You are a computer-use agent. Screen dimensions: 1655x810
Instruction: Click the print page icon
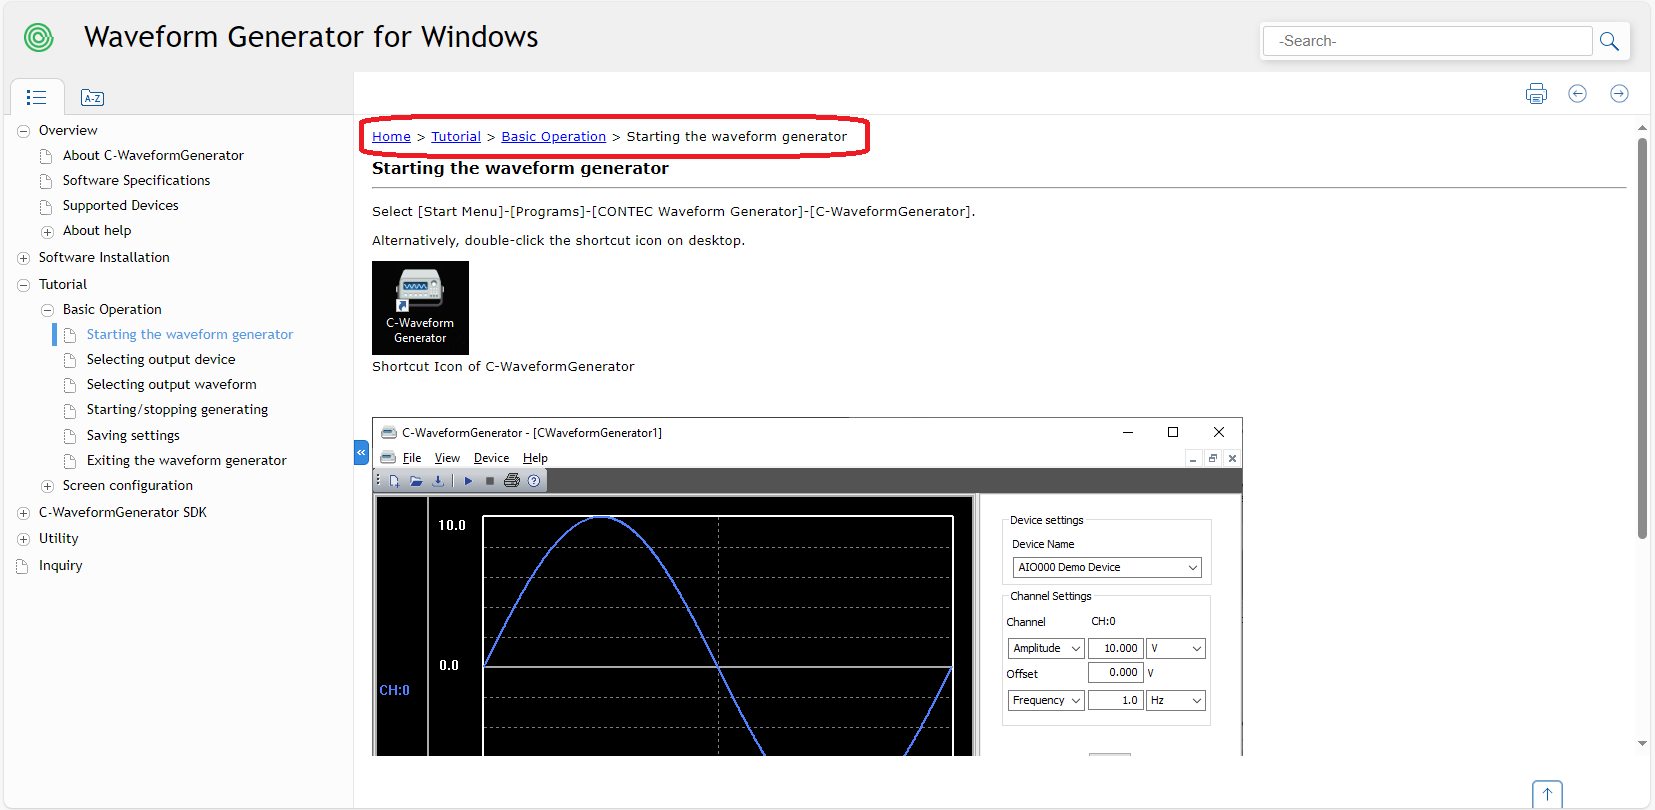pyautogui.click(x=1536, y=94)
